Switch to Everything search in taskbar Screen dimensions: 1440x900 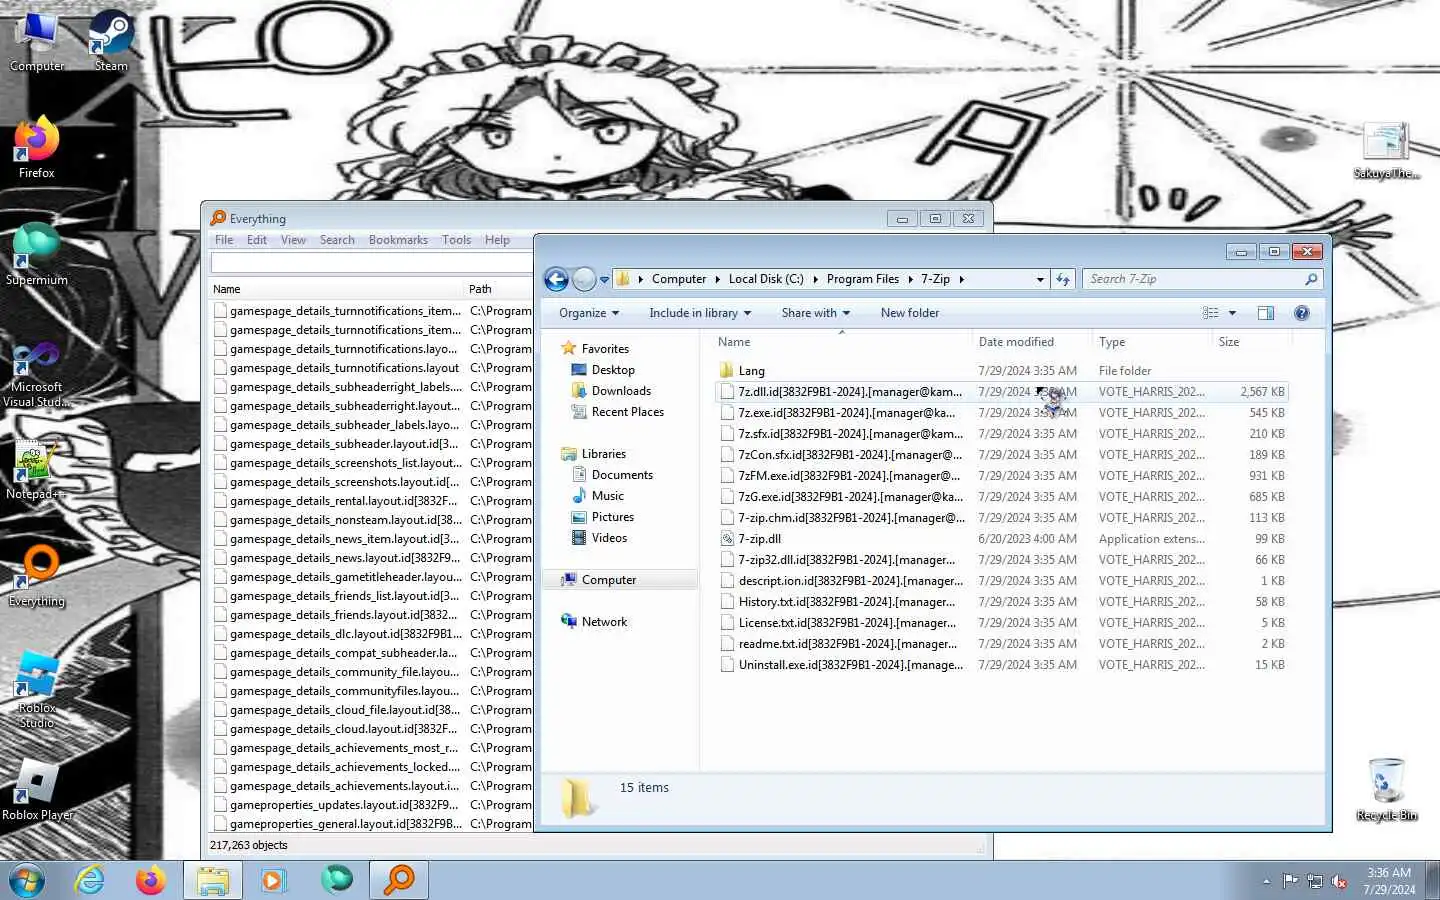coord(399,880)
